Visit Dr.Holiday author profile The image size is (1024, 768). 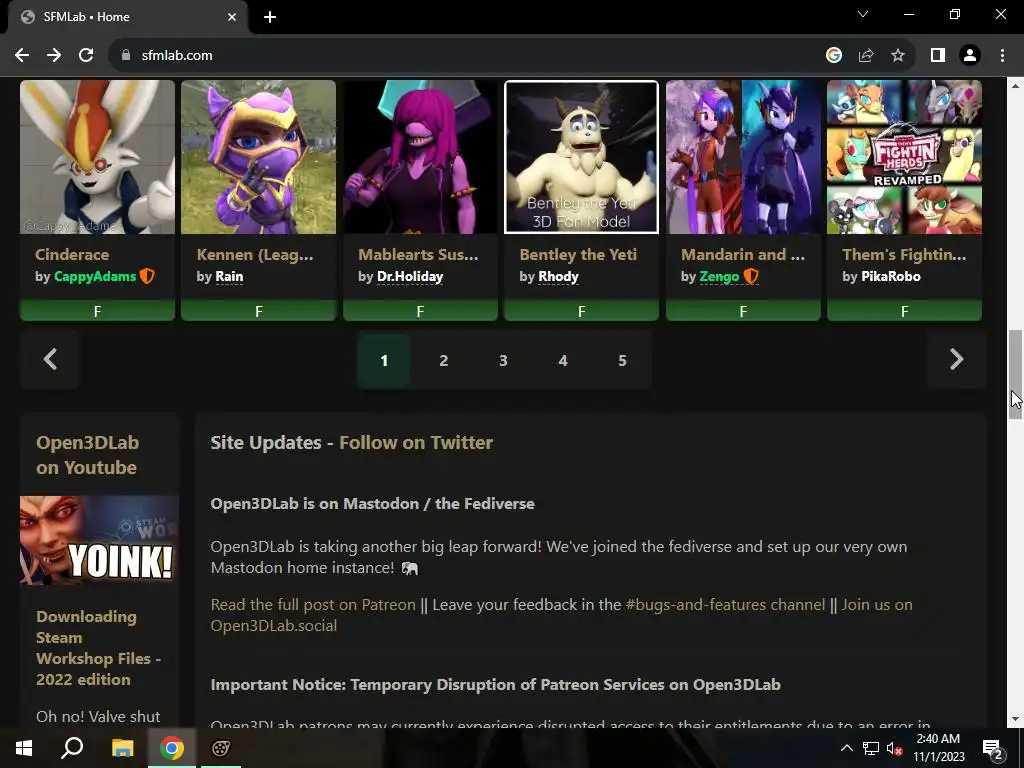tap(410, 277)
